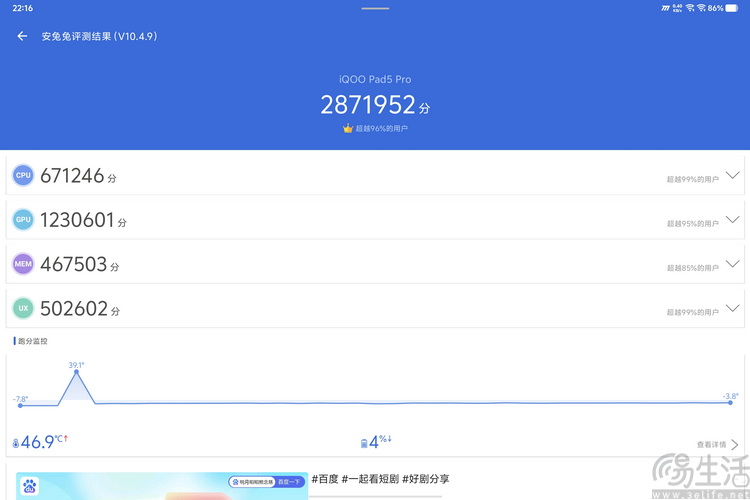Click the MEM score badge icon

(x=23, y=264)
